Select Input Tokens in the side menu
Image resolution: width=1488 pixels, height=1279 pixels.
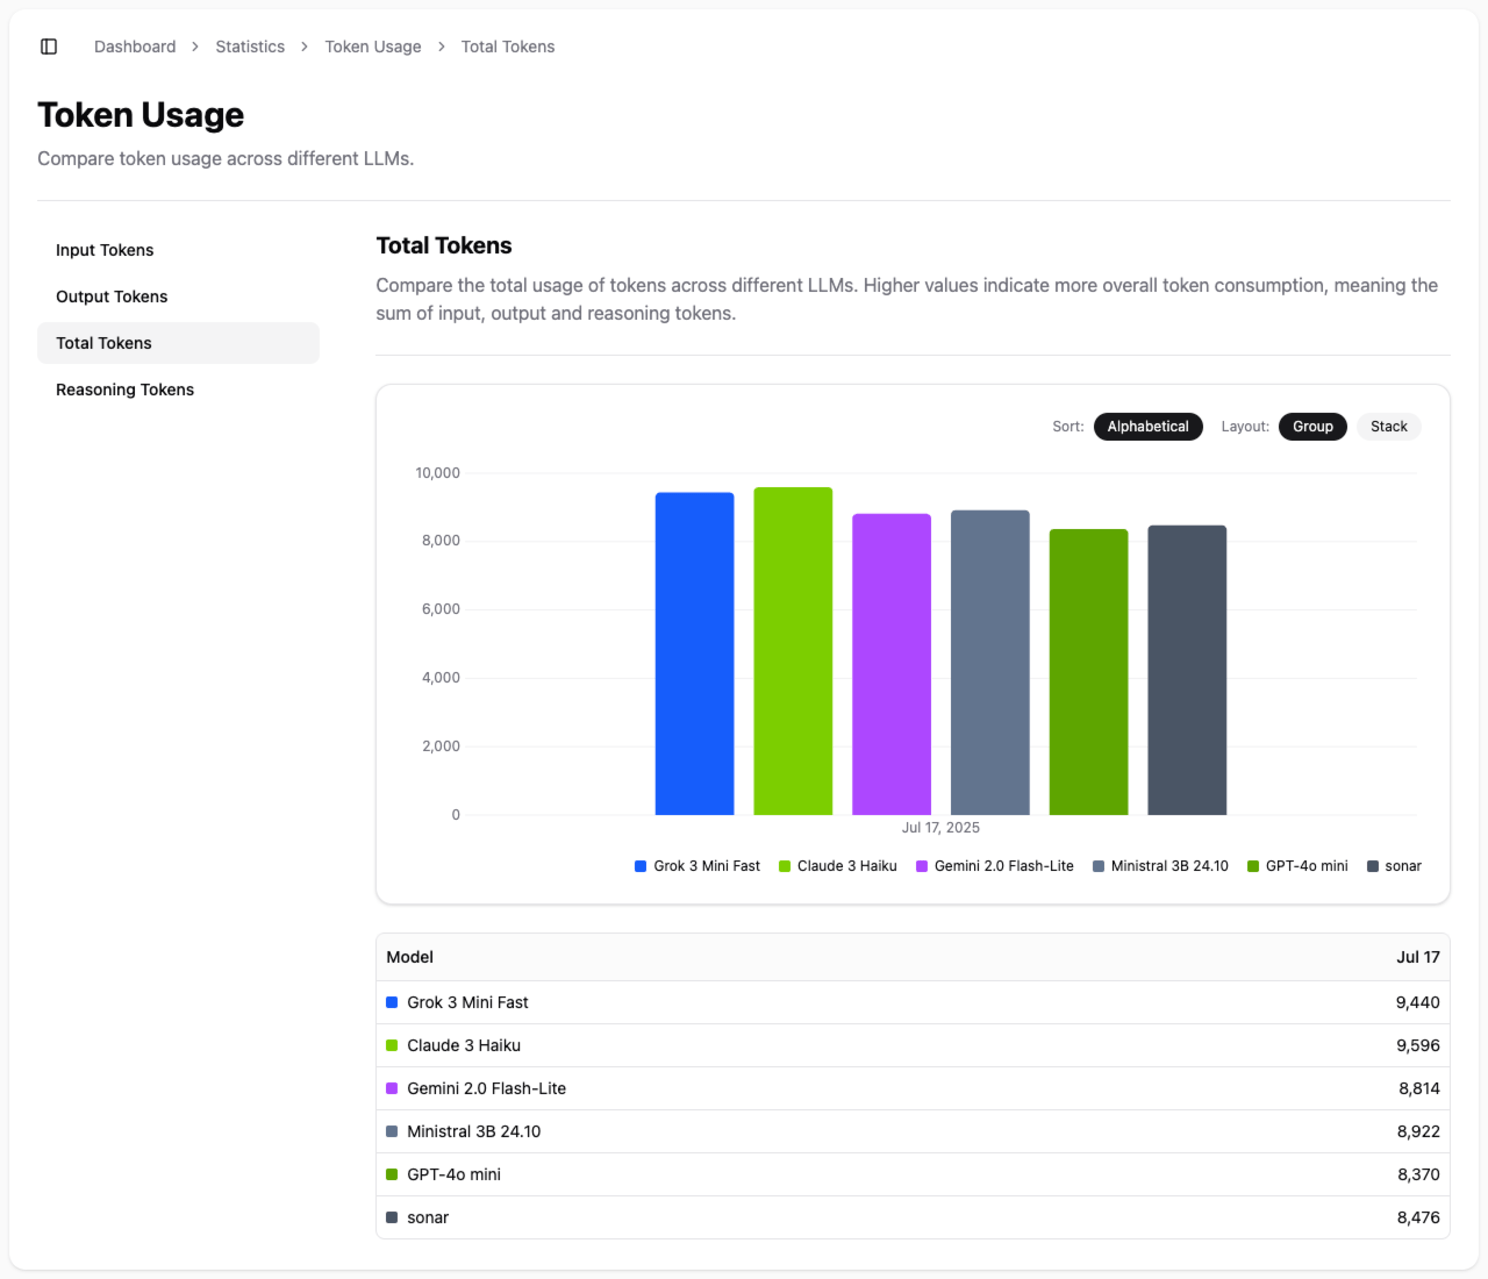click(178, 250)
